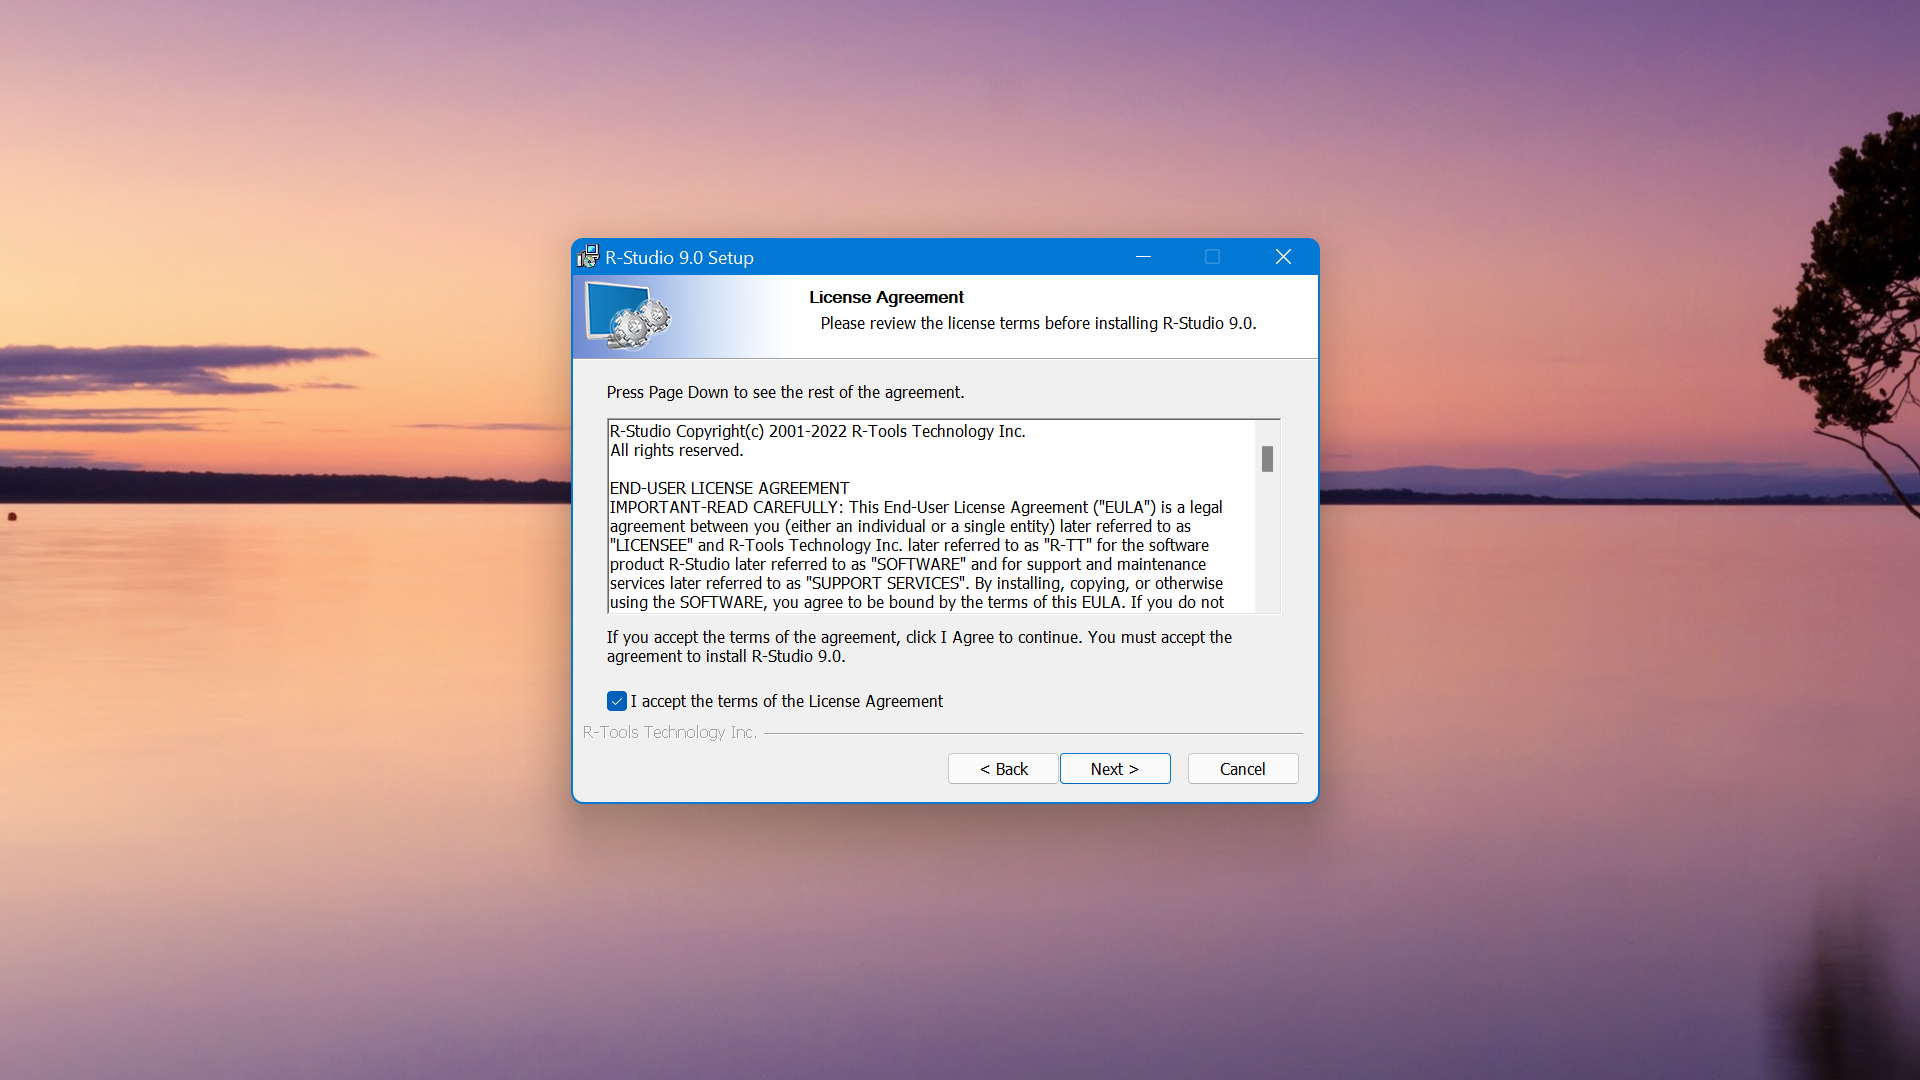Click 'Please review the license terms' subtitle
Screen dimensions: 1920x1080
pos(1038,323)
